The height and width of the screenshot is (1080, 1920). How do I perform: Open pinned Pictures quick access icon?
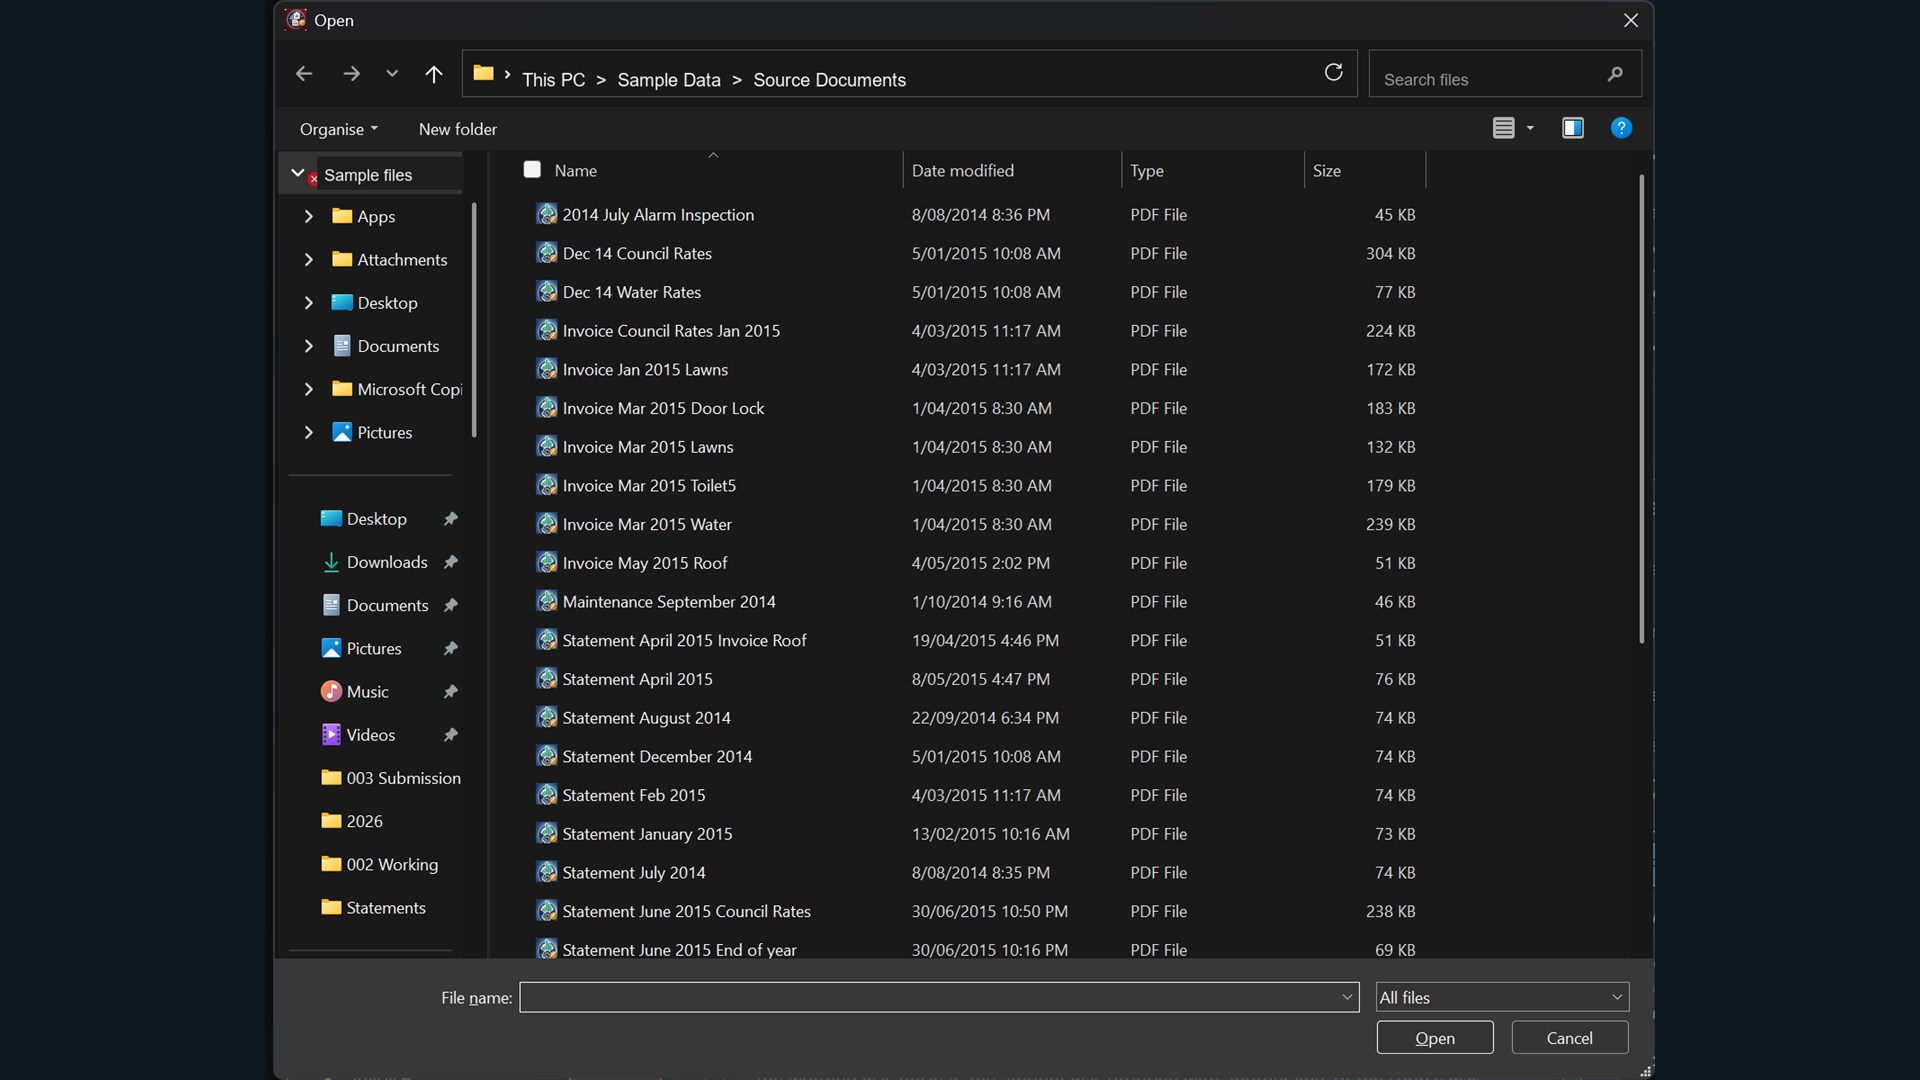(331, 648)
